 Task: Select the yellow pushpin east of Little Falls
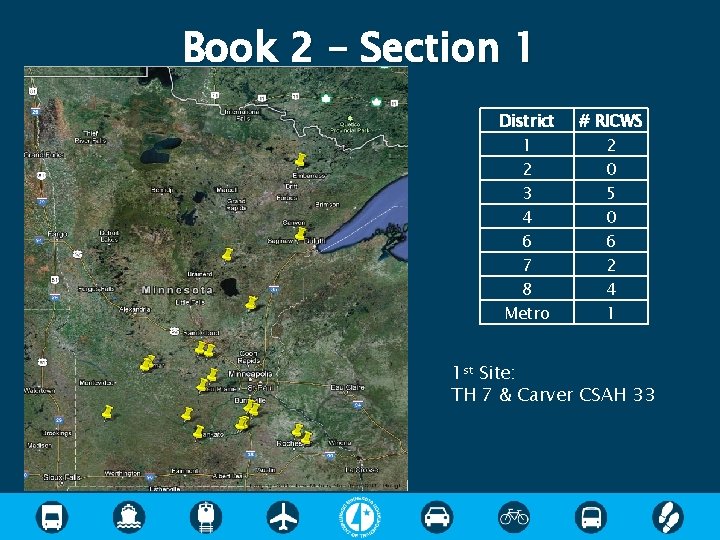(251, 303)
